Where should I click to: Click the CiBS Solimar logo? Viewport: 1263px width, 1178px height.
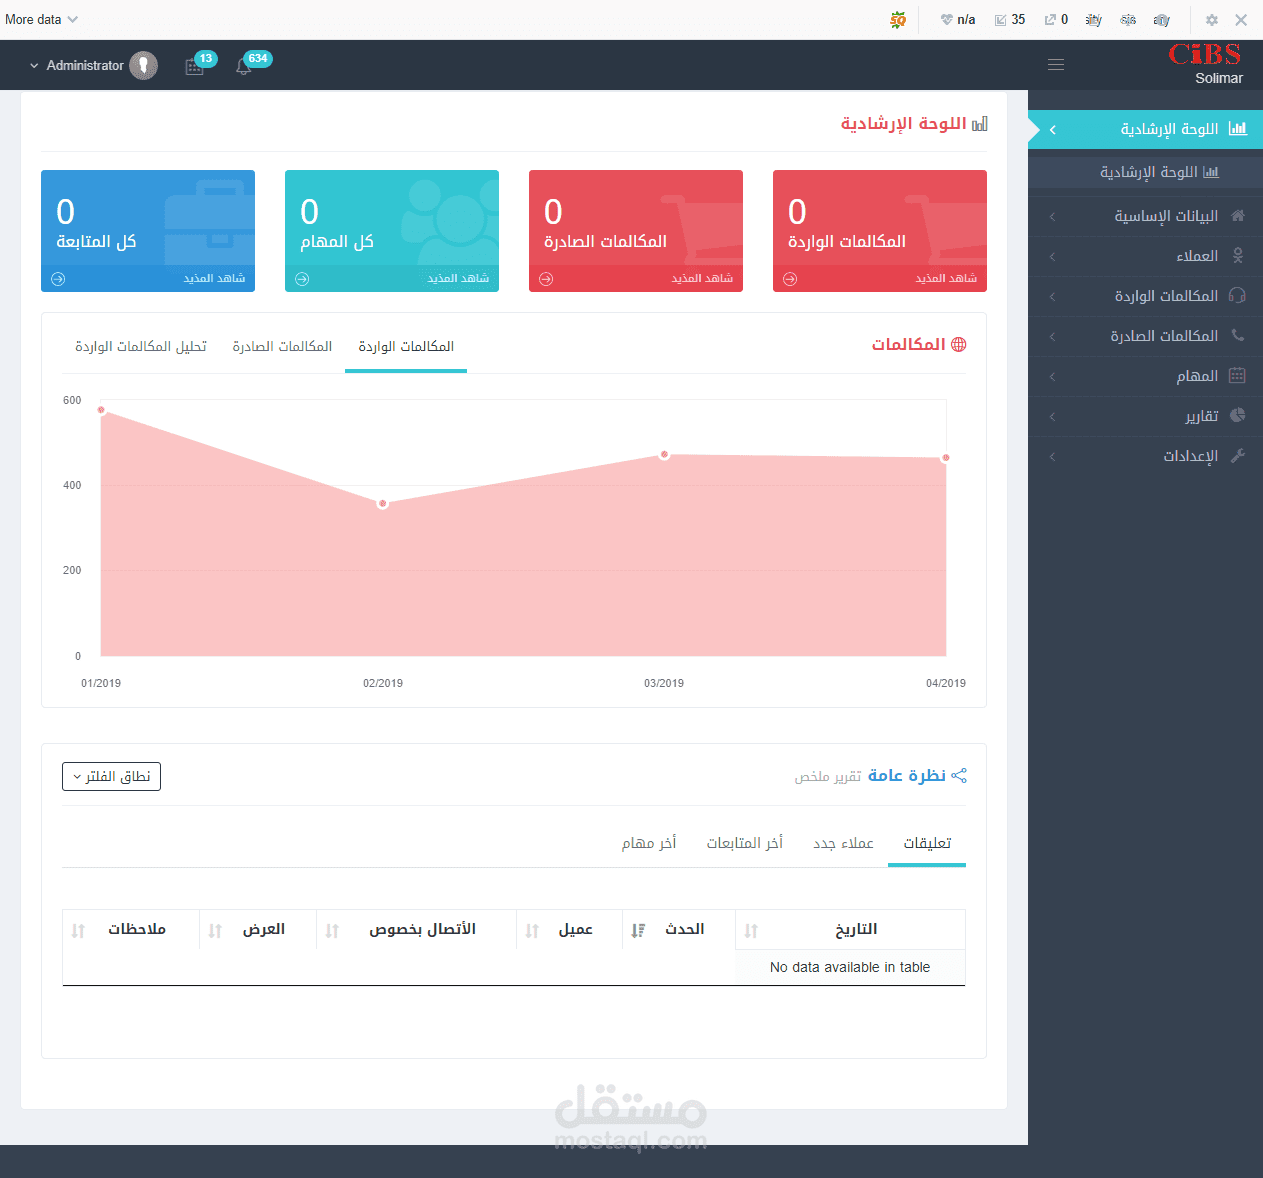tap(1205, 64)
